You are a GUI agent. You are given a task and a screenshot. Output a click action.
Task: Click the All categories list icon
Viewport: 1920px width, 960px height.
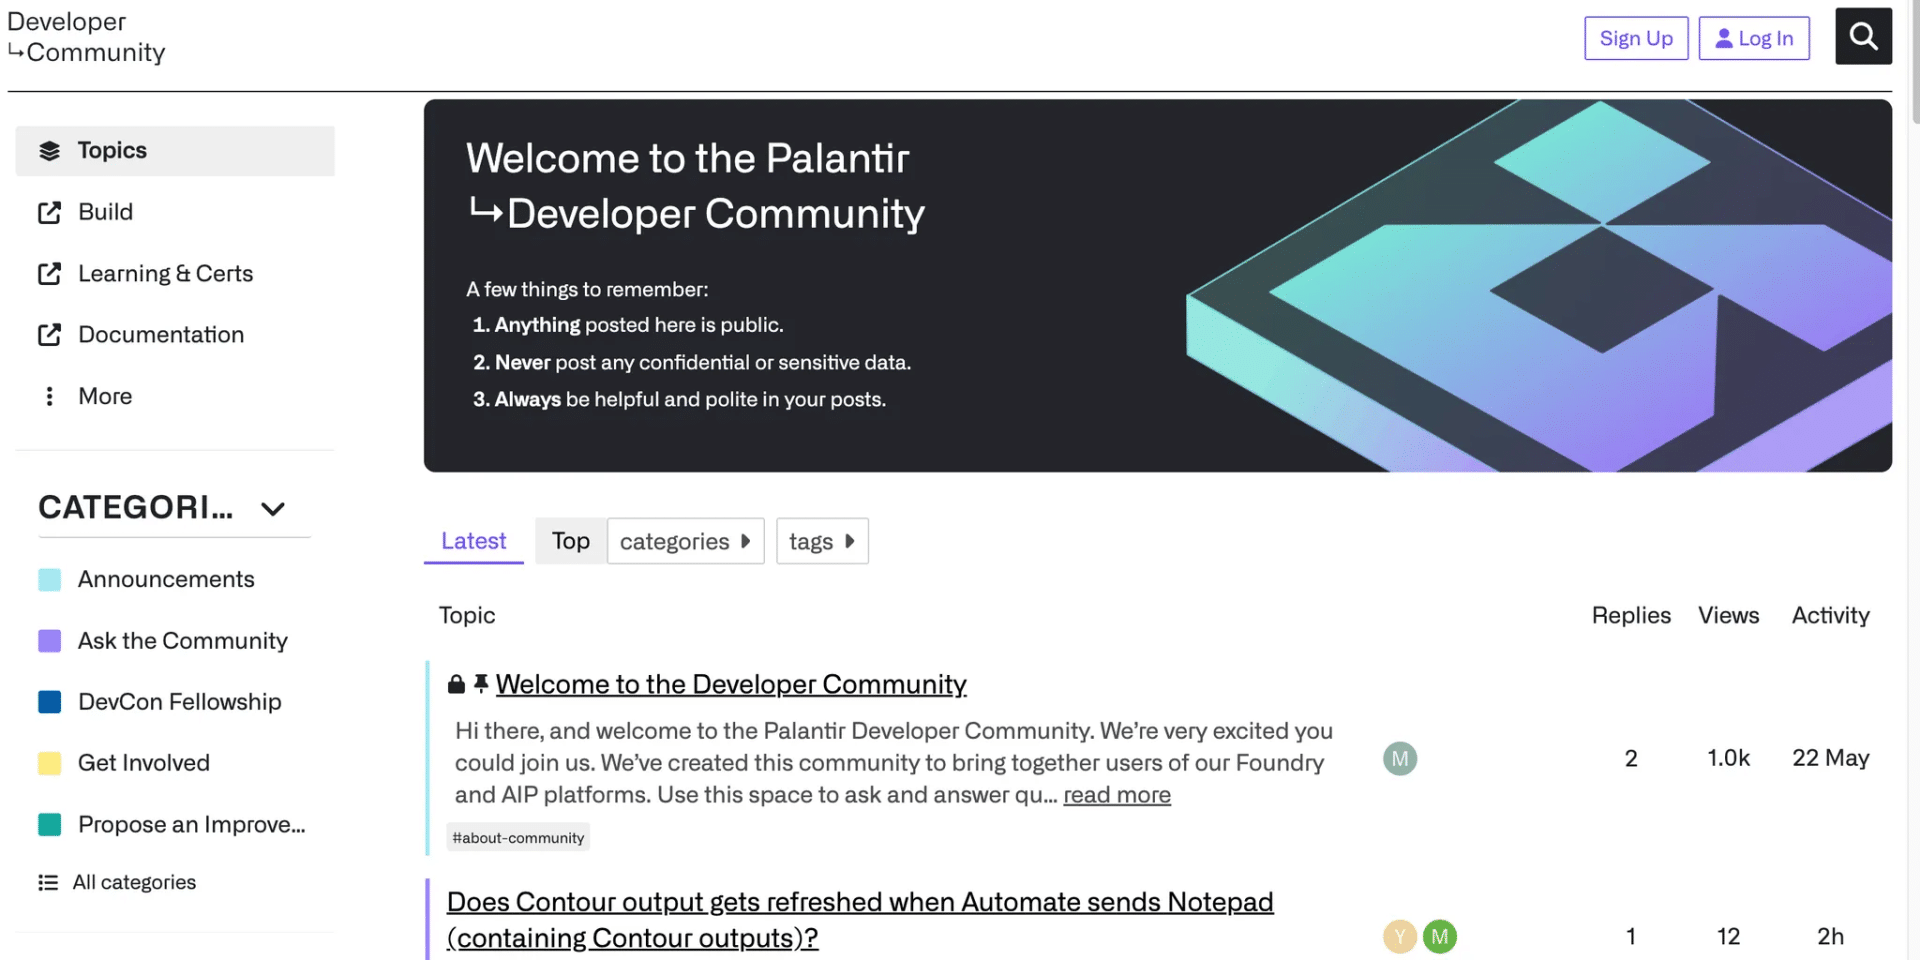pyautogui.click(x=48, y=882)
